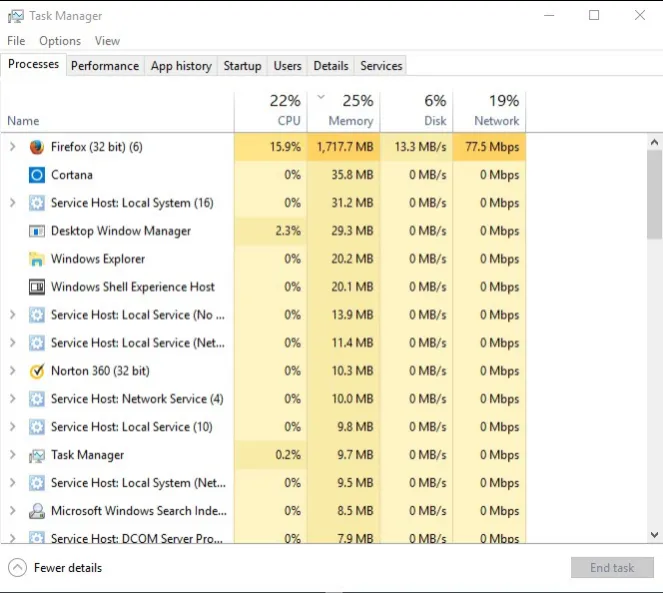Expand Service Host: Network Service (4)
Image resolution: width=663 pixels, height=593 pixels.
(x=13, y=398)
